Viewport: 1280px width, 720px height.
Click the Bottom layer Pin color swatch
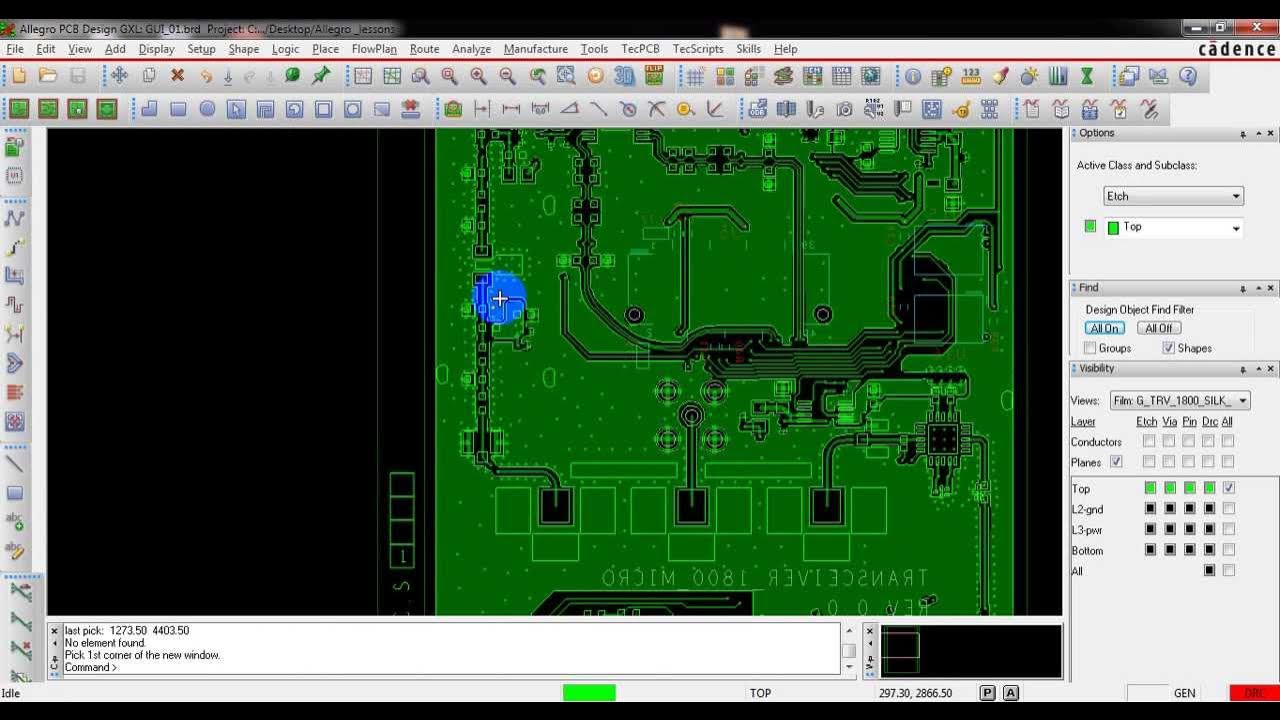pyautogui.click(x=1190, y=550)
